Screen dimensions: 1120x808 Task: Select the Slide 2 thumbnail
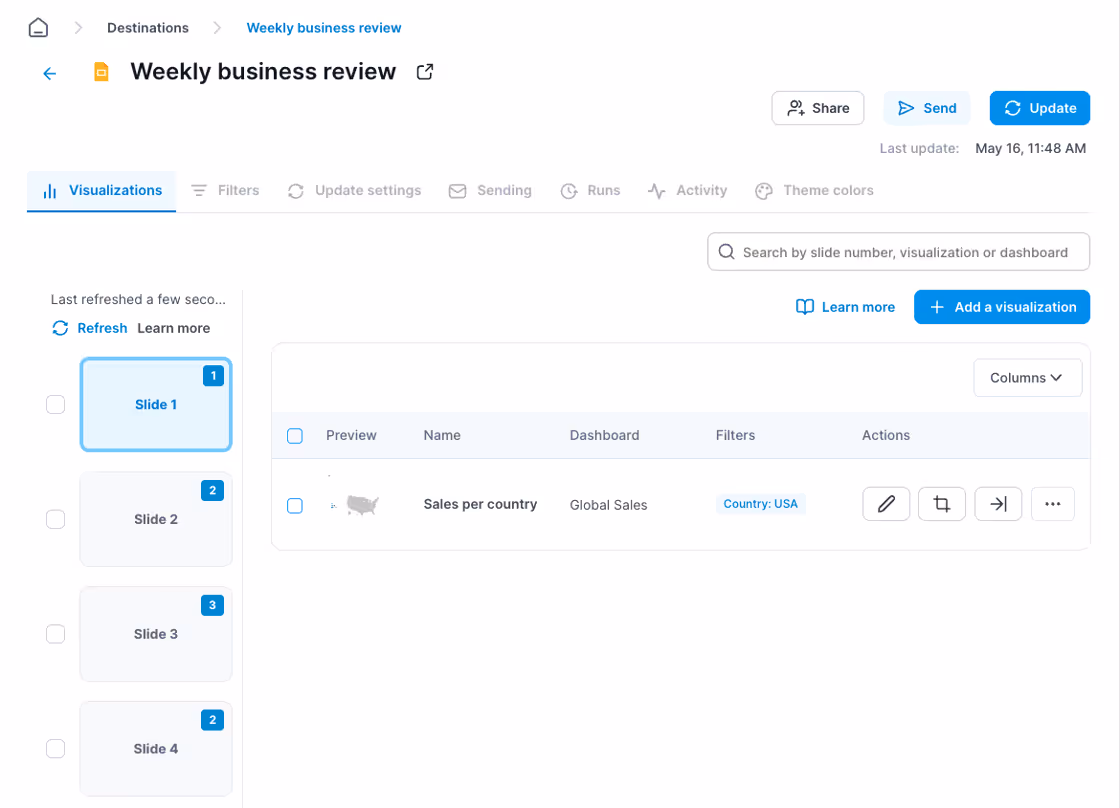point(156,519)
